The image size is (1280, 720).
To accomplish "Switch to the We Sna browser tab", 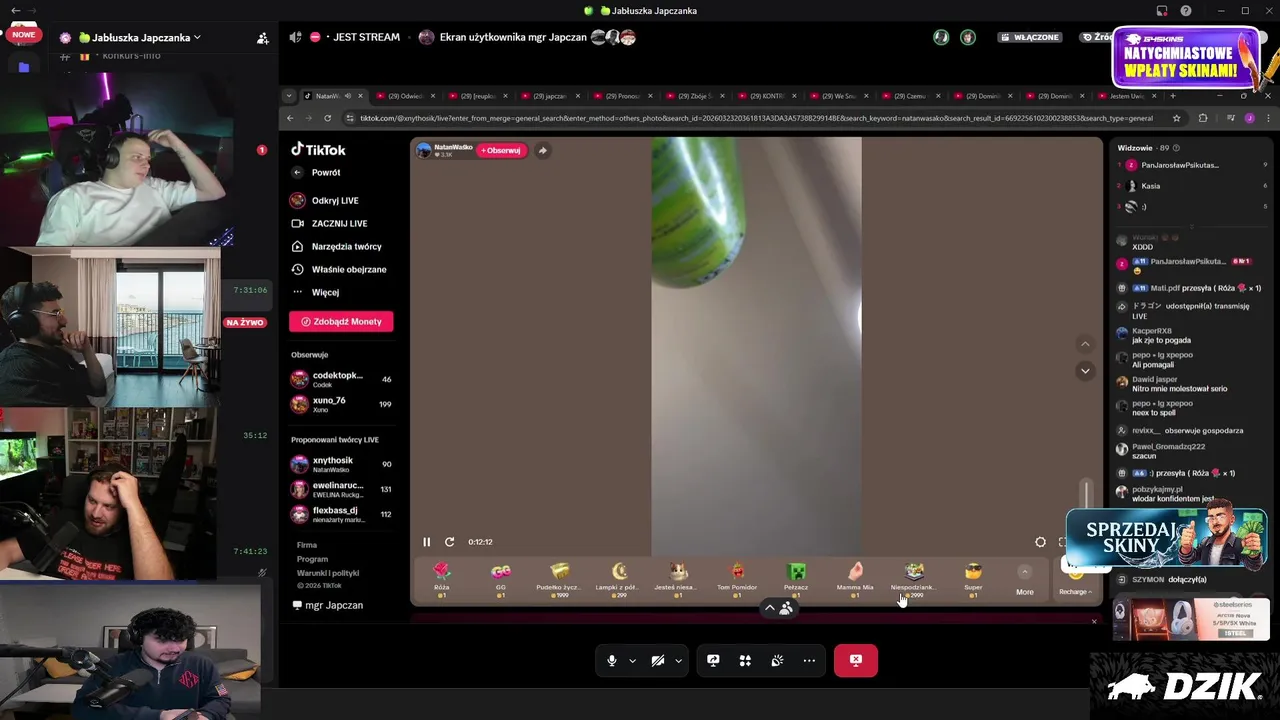I will coord(841,96).
